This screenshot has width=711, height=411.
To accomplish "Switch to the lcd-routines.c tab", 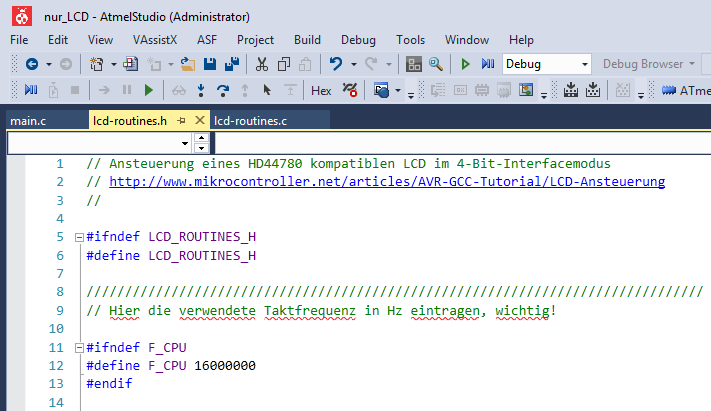I will pyautogui.click(x=250, y=120).
